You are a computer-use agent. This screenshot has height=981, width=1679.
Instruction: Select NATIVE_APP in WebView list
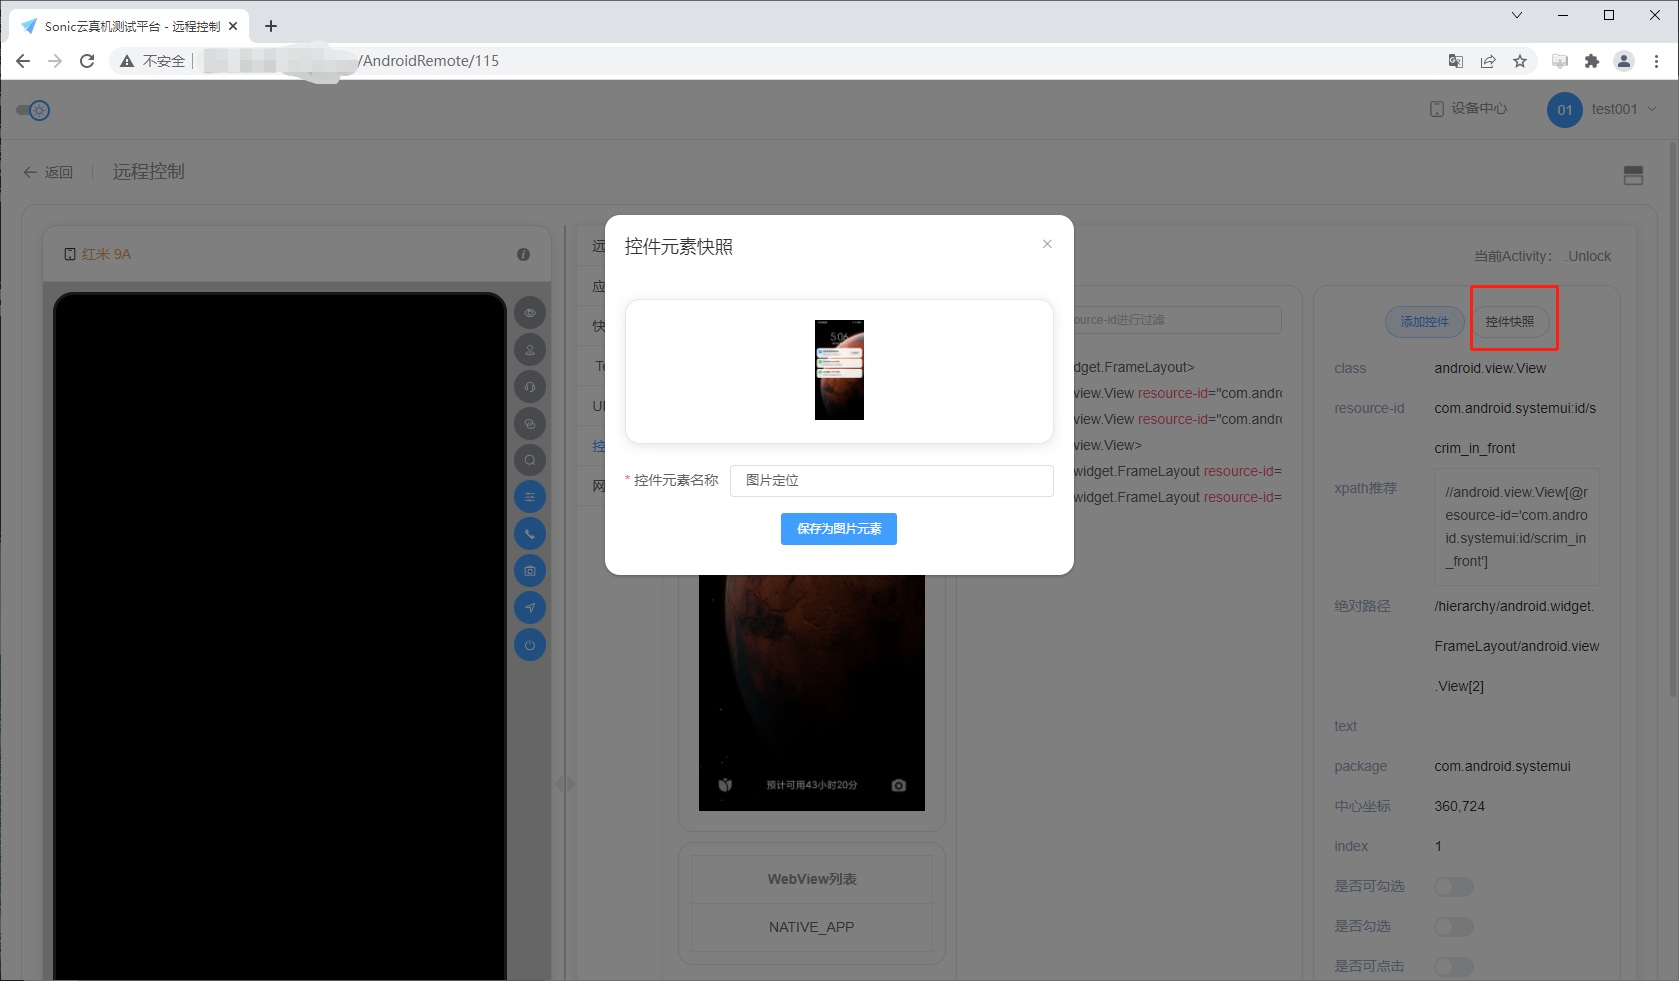(x=812, y=928)
